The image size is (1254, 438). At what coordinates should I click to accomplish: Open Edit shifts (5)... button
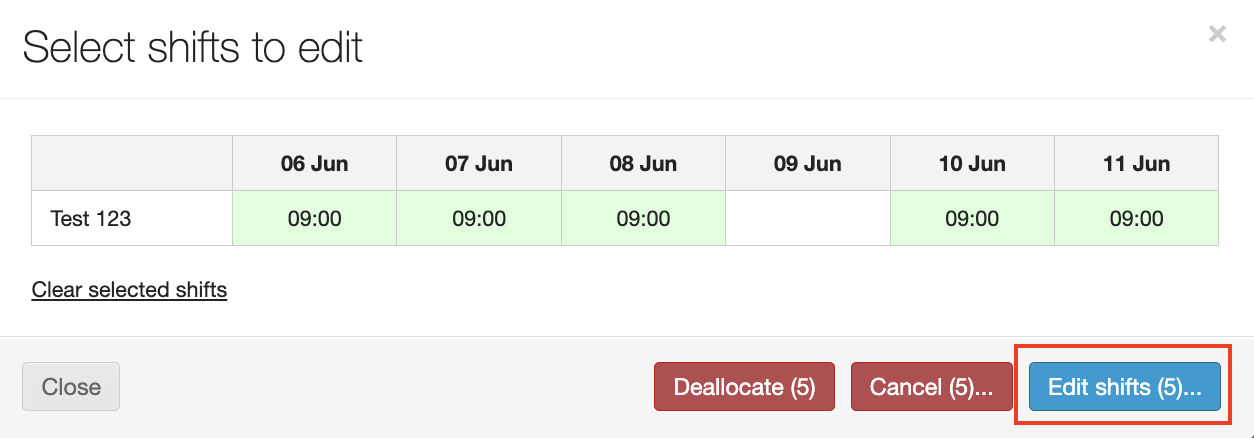tap(1124, 387)
